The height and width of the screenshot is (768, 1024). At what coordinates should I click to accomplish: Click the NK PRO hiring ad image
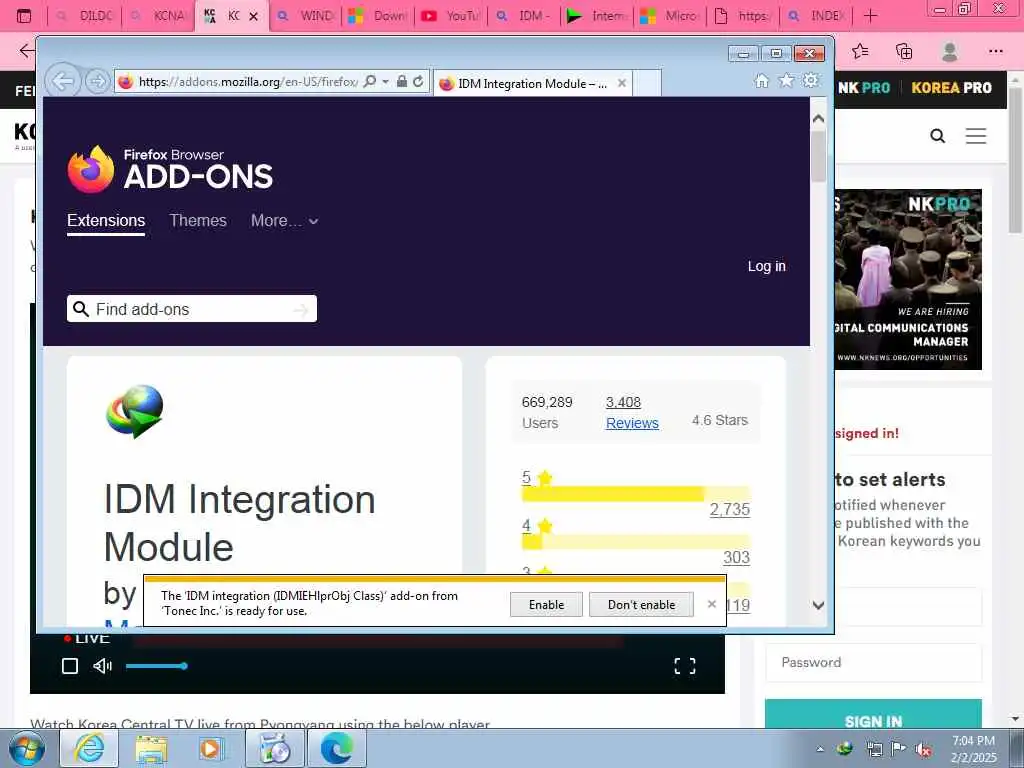[908, 280]
